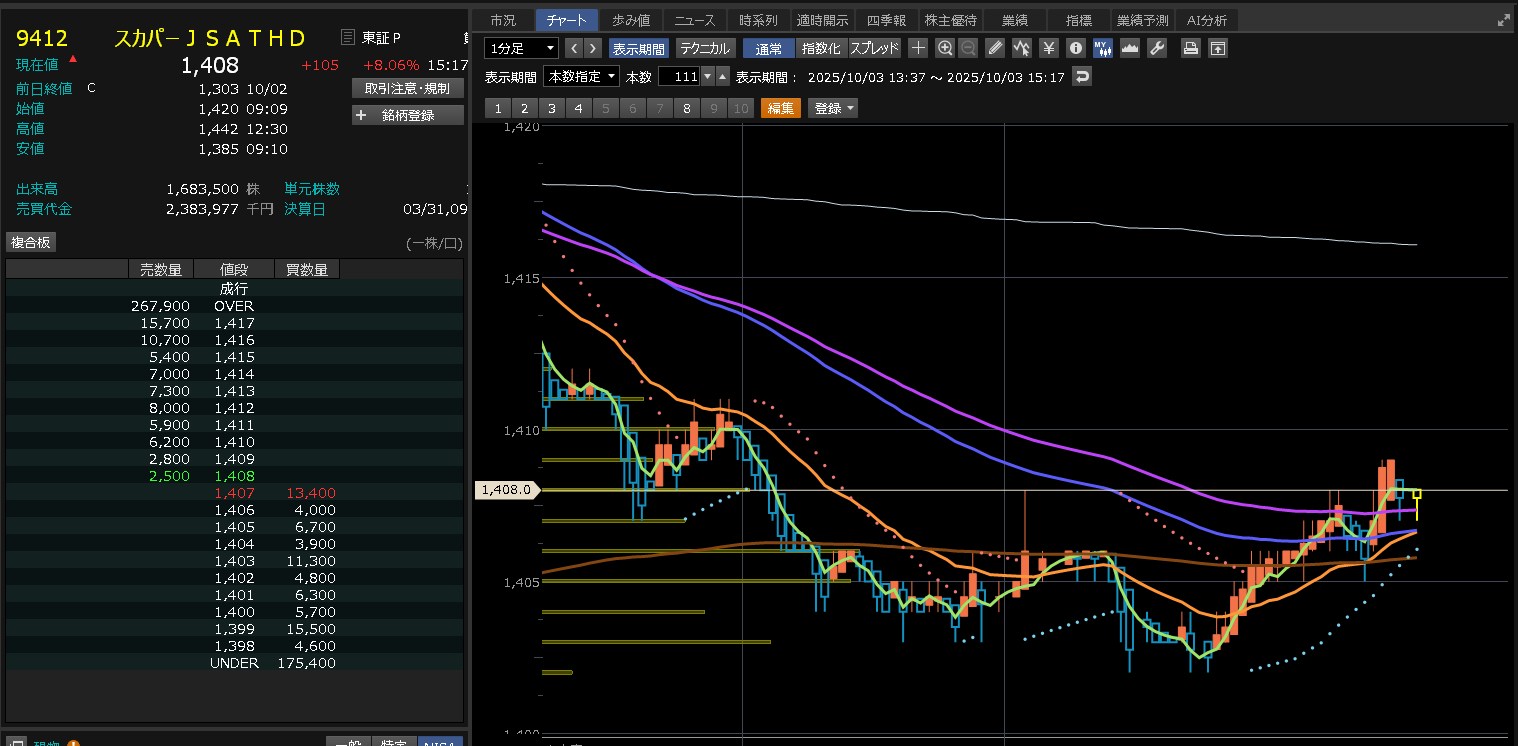The image size is (1518, 746).
Task: Expand the 登録 dropdown button
Action: click(x=833, y=108)
